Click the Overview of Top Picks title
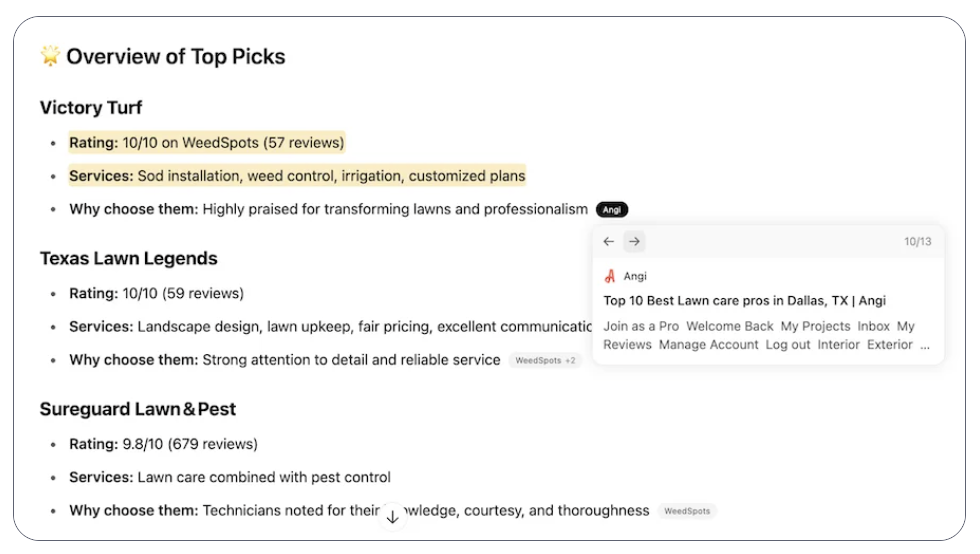Image resolution: width=980 pixels, height=554 pixels. (176, 56)
